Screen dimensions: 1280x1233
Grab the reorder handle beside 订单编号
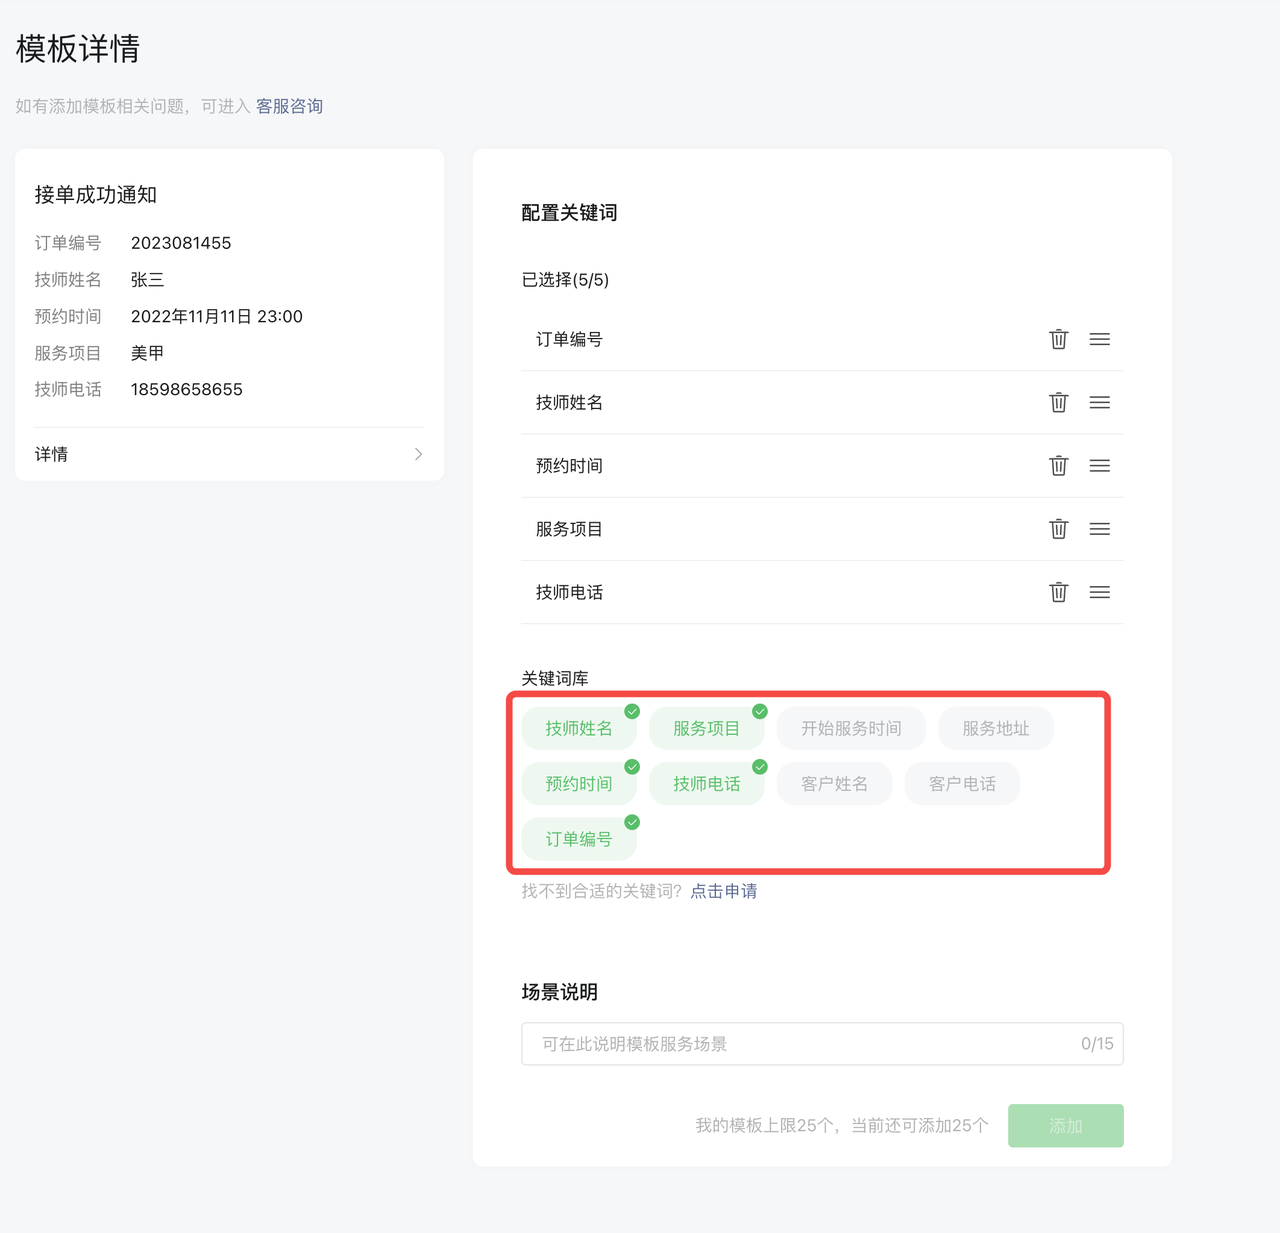(1099, 339)
